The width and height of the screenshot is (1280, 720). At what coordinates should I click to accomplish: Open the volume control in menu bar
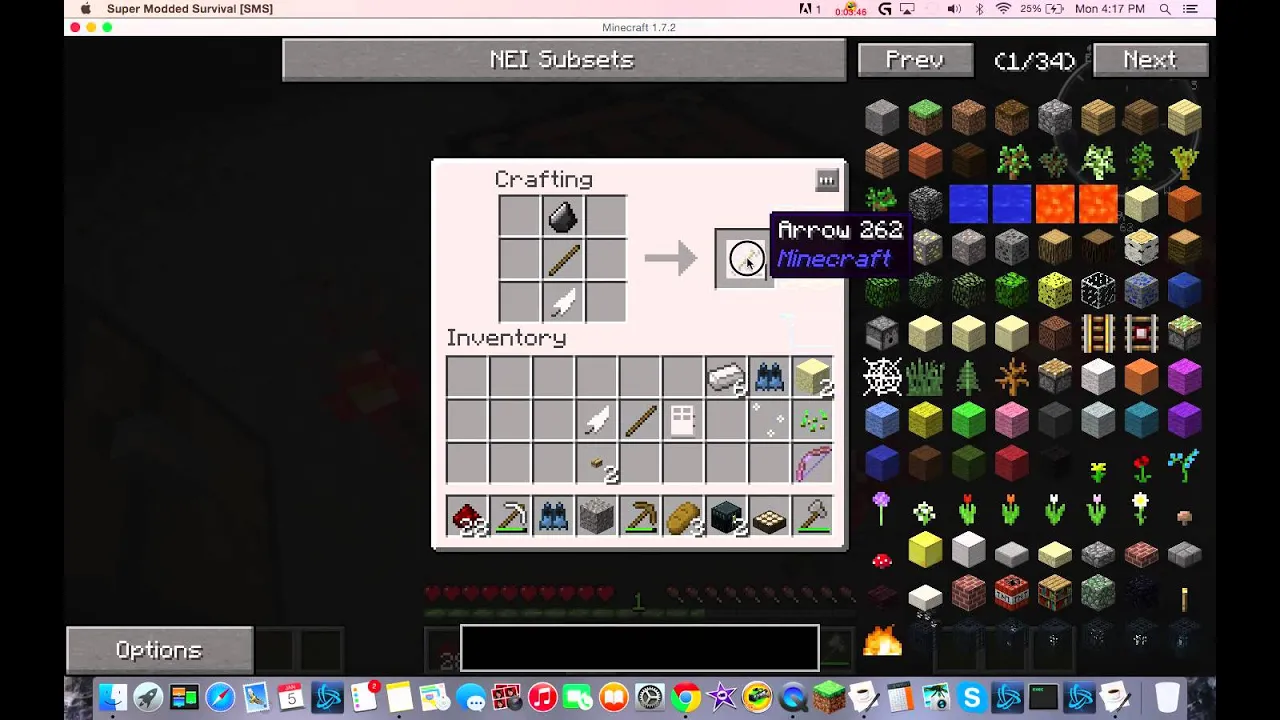point(954,9)
